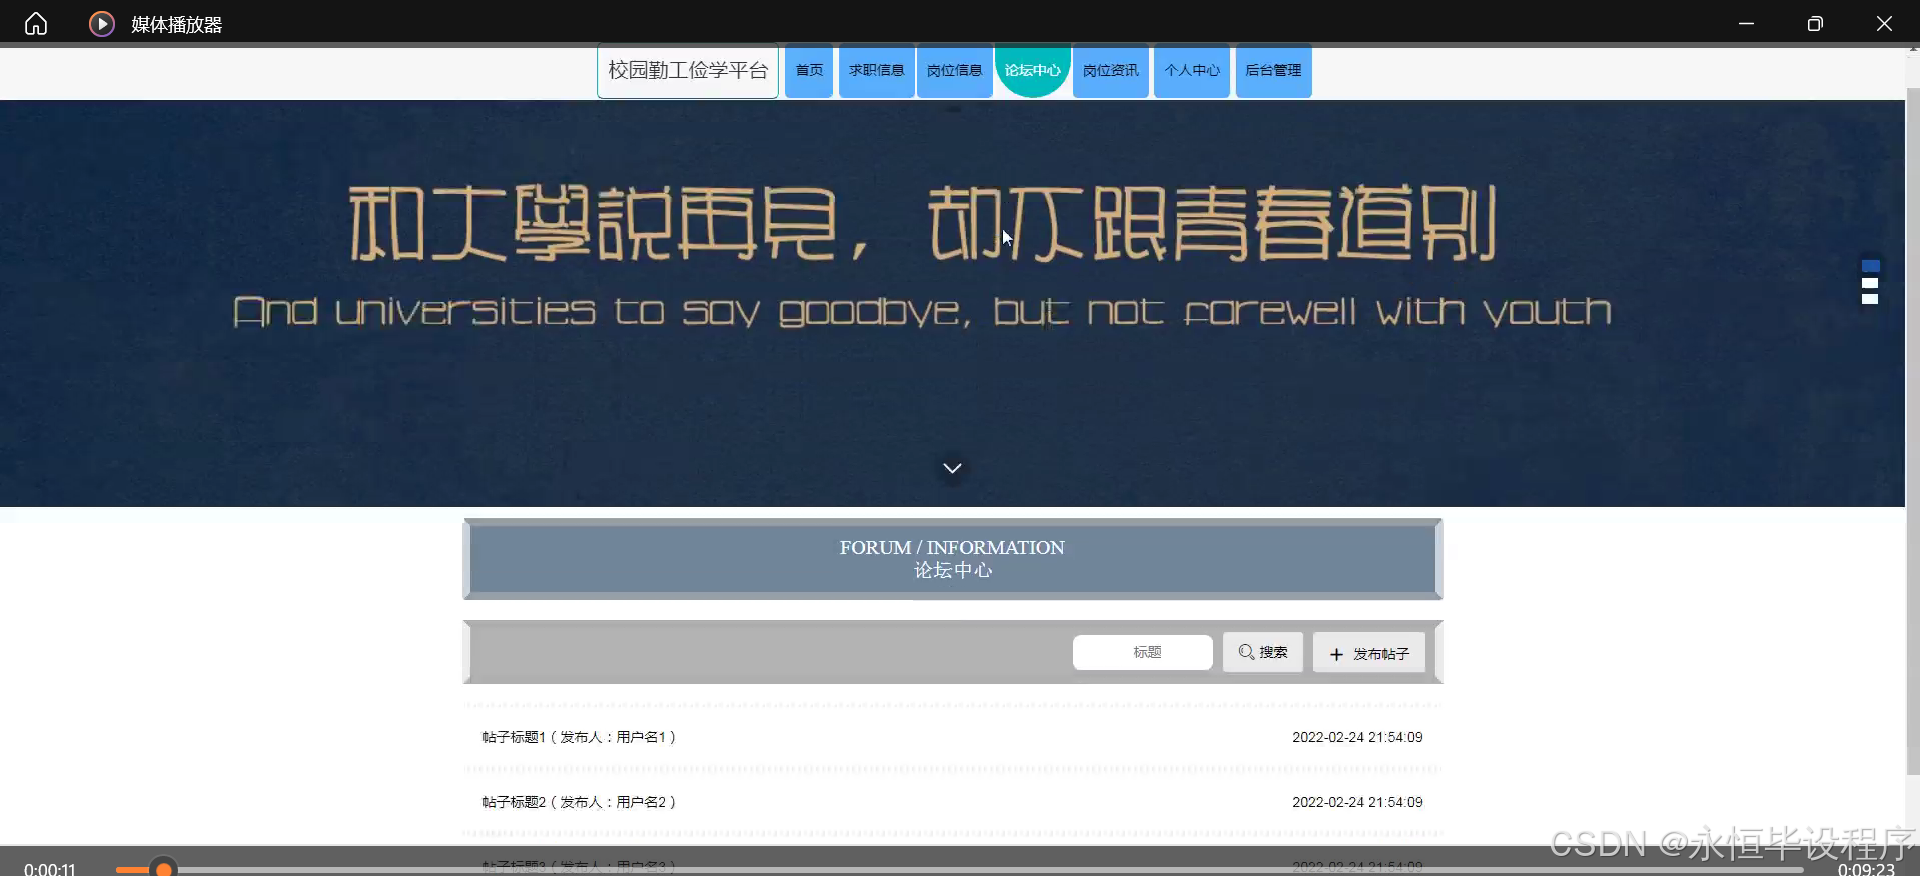This screenshot has height=876, width=1920.
Task: Open the 岗位信息 navigation tab
Action: tap(955, 71)
